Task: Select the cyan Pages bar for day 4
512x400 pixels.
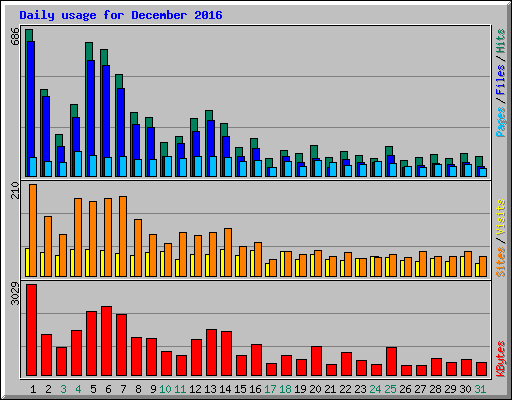Action: (x=78, y=164)
